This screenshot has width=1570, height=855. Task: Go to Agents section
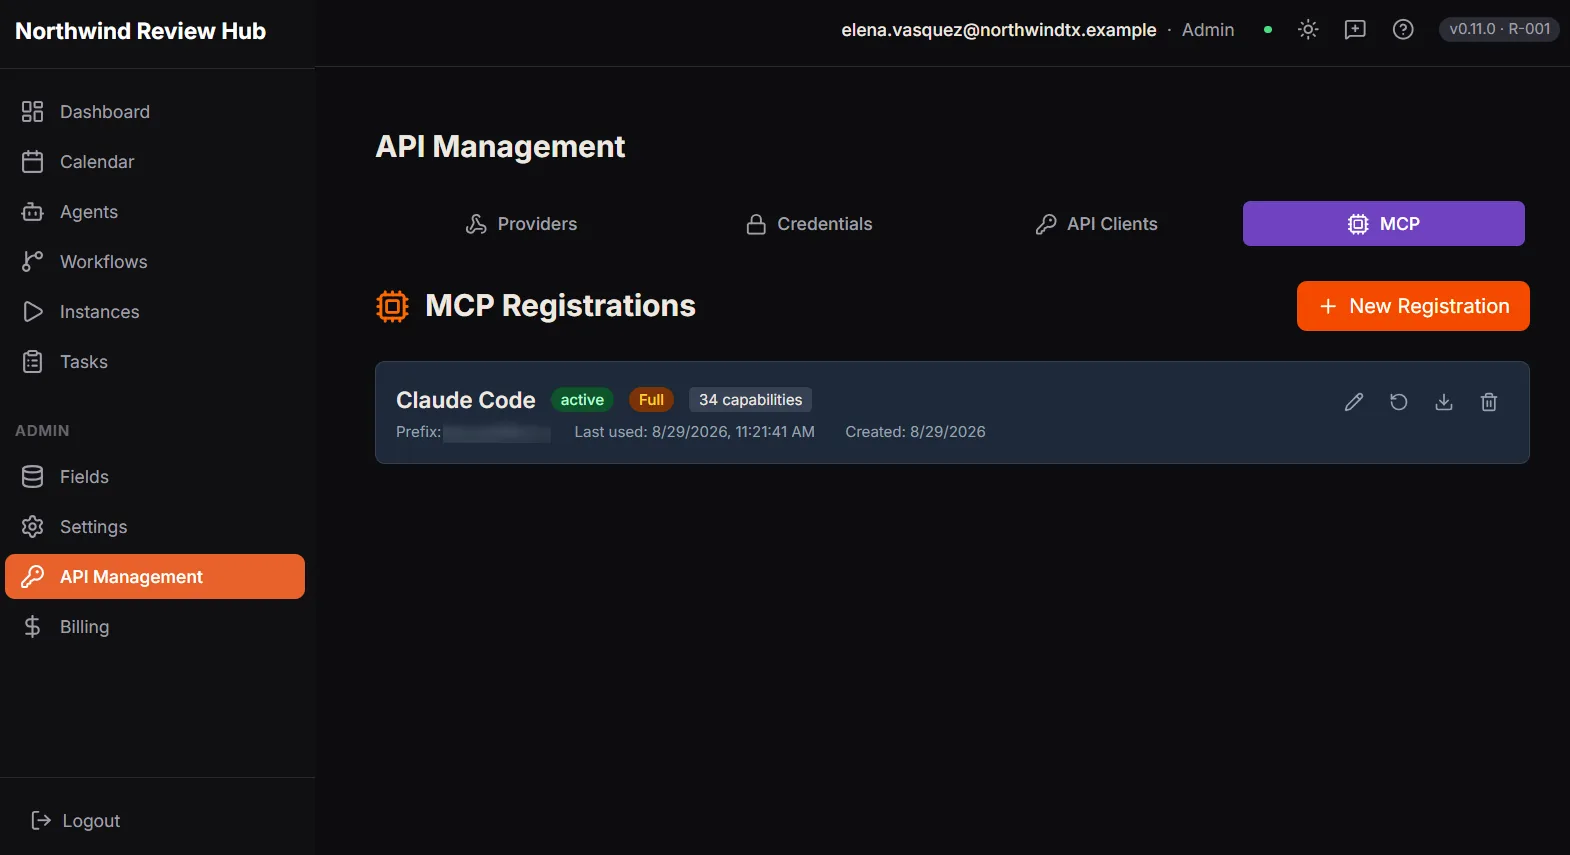click(155, 212)
